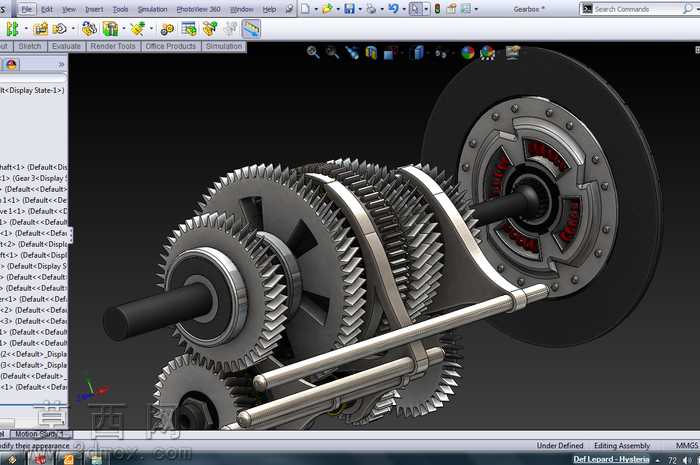Open the Undo history dropdown arrow
Screen dimensions: 700x465
pyautogui.click(x=404, y=9)
